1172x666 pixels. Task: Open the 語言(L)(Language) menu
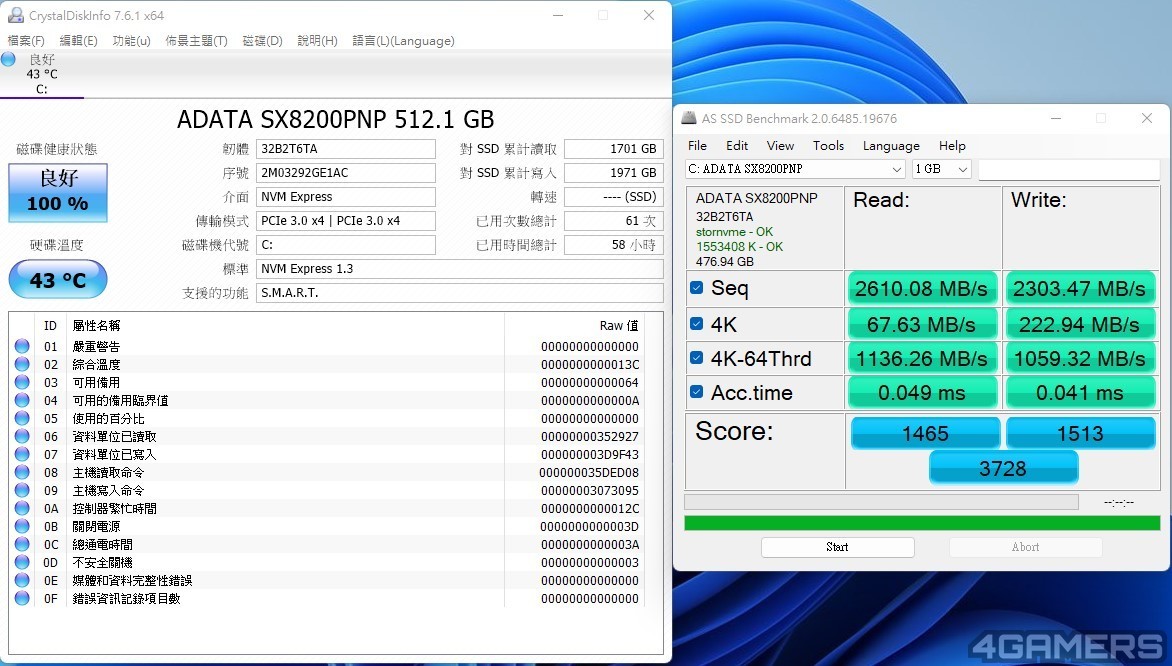(x=404, y=40)
